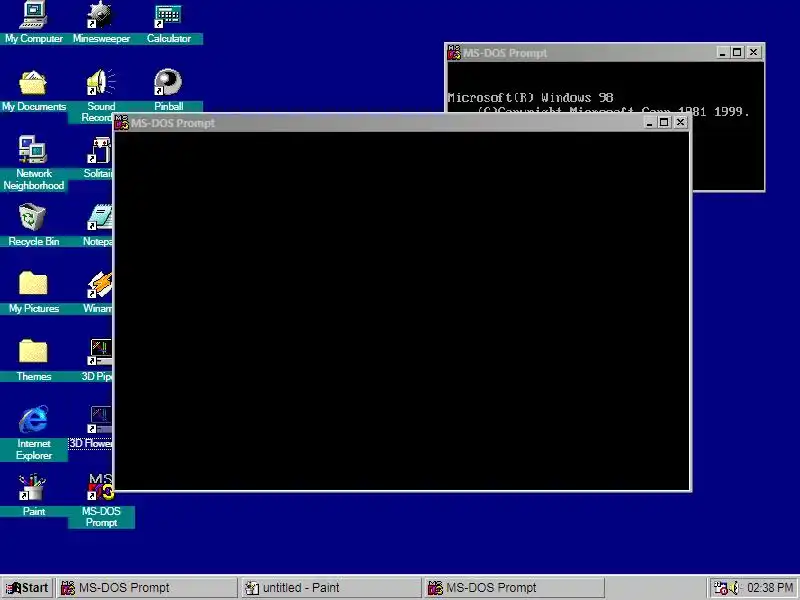800x600 pixels.
Task: Minimize the background MS-DOS Prompt window
Action: [722, 52]
